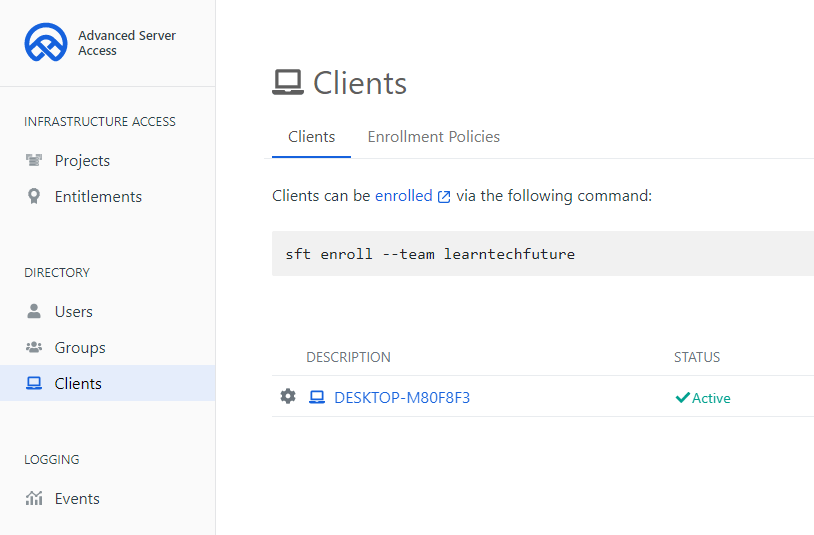814x535 pixels.
Task: Click the laptop icon beside DESKTOP-M80F8F3
Action: coord(317,397)
